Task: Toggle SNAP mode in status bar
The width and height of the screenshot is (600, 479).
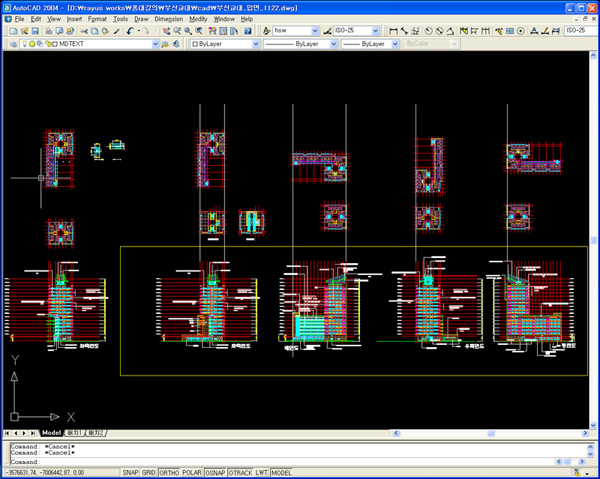Action: (131, 472)
